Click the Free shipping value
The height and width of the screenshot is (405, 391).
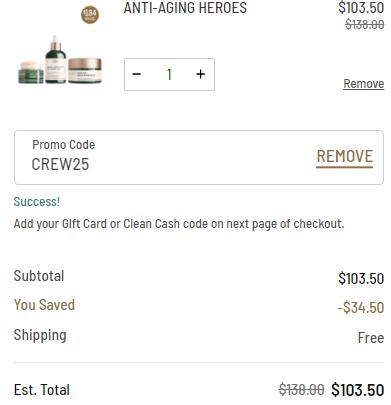pos(371,338)
